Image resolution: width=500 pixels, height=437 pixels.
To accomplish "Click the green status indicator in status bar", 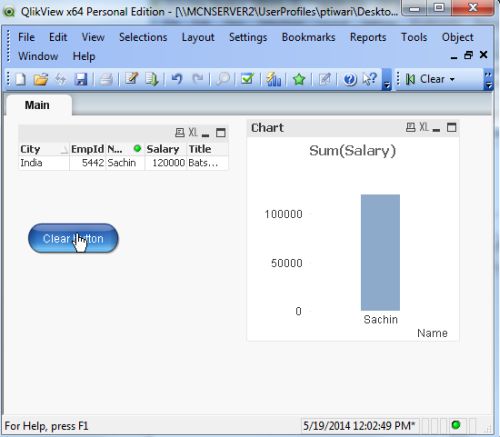I will 456,425.
